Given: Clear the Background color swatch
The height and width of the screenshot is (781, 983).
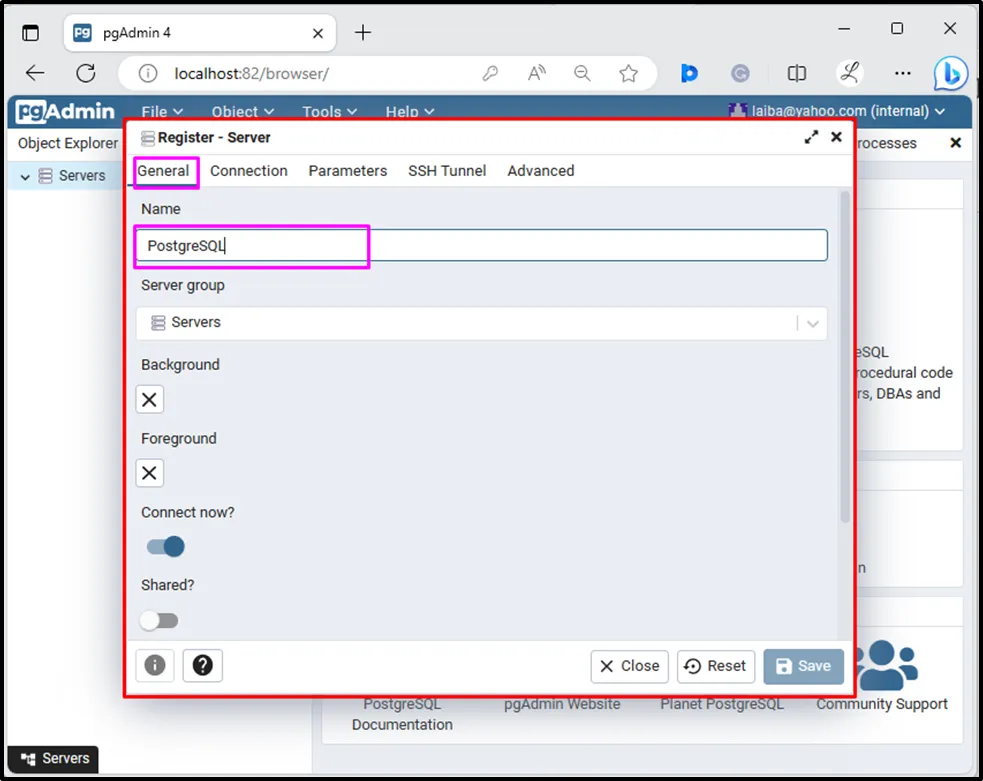Looking at the screenshot, I should point(150,400).
